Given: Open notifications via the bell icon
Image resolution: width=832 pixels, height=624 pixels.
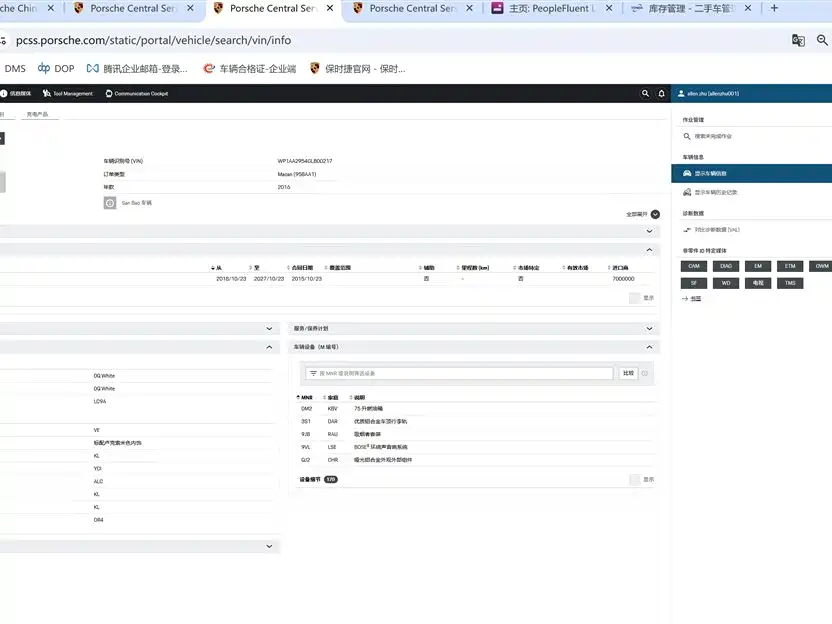Looking at the screenshot, I should pyautogui.click(x=661, y=93).
